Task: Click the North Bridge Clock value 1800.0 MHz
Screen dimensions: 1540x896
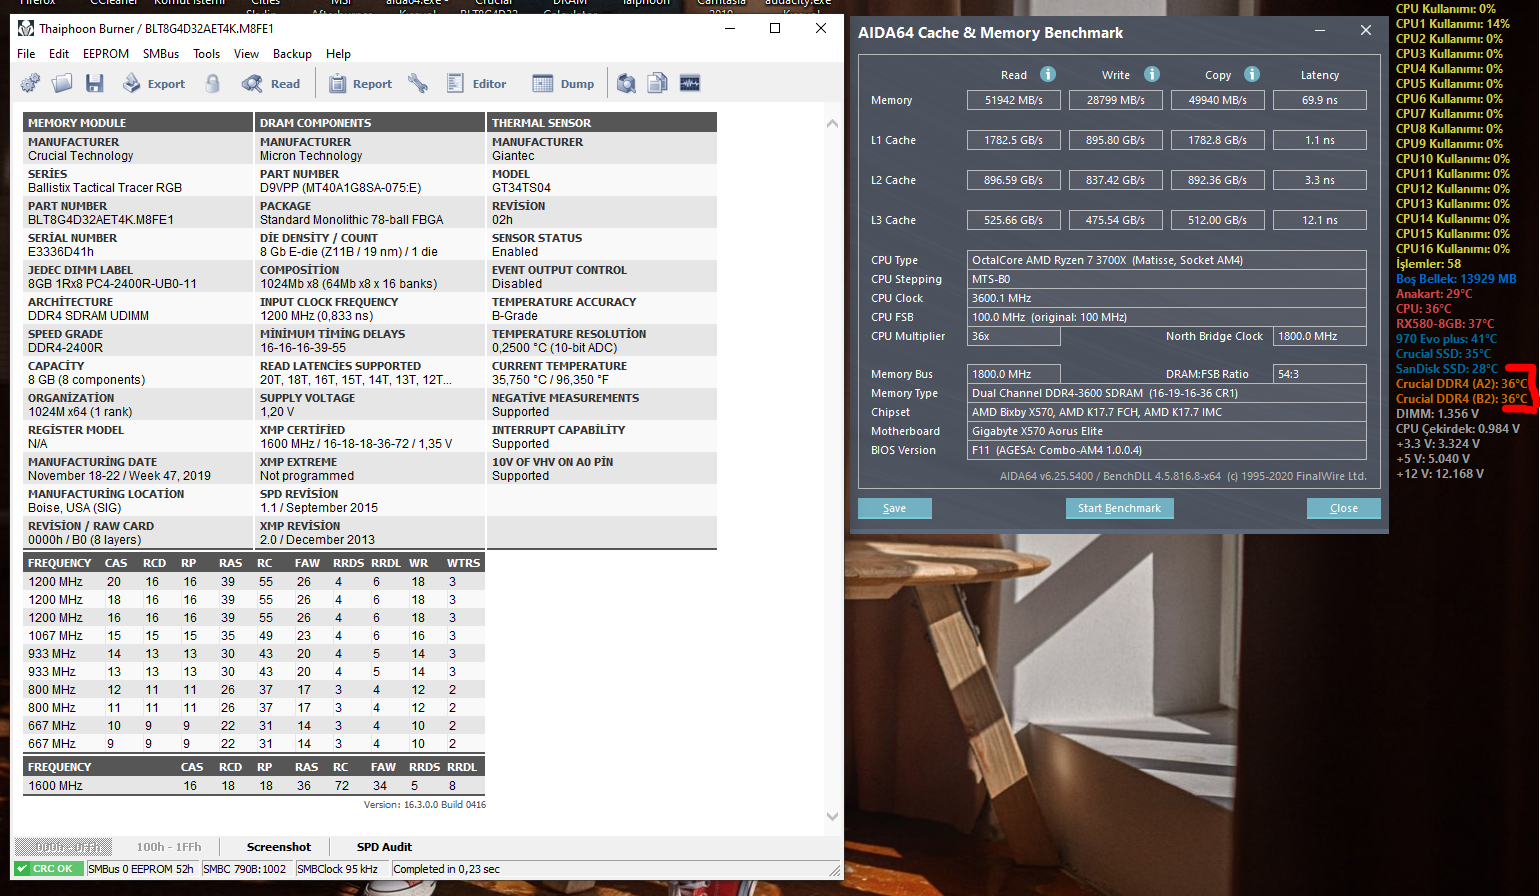Action: pos(1320,336)
